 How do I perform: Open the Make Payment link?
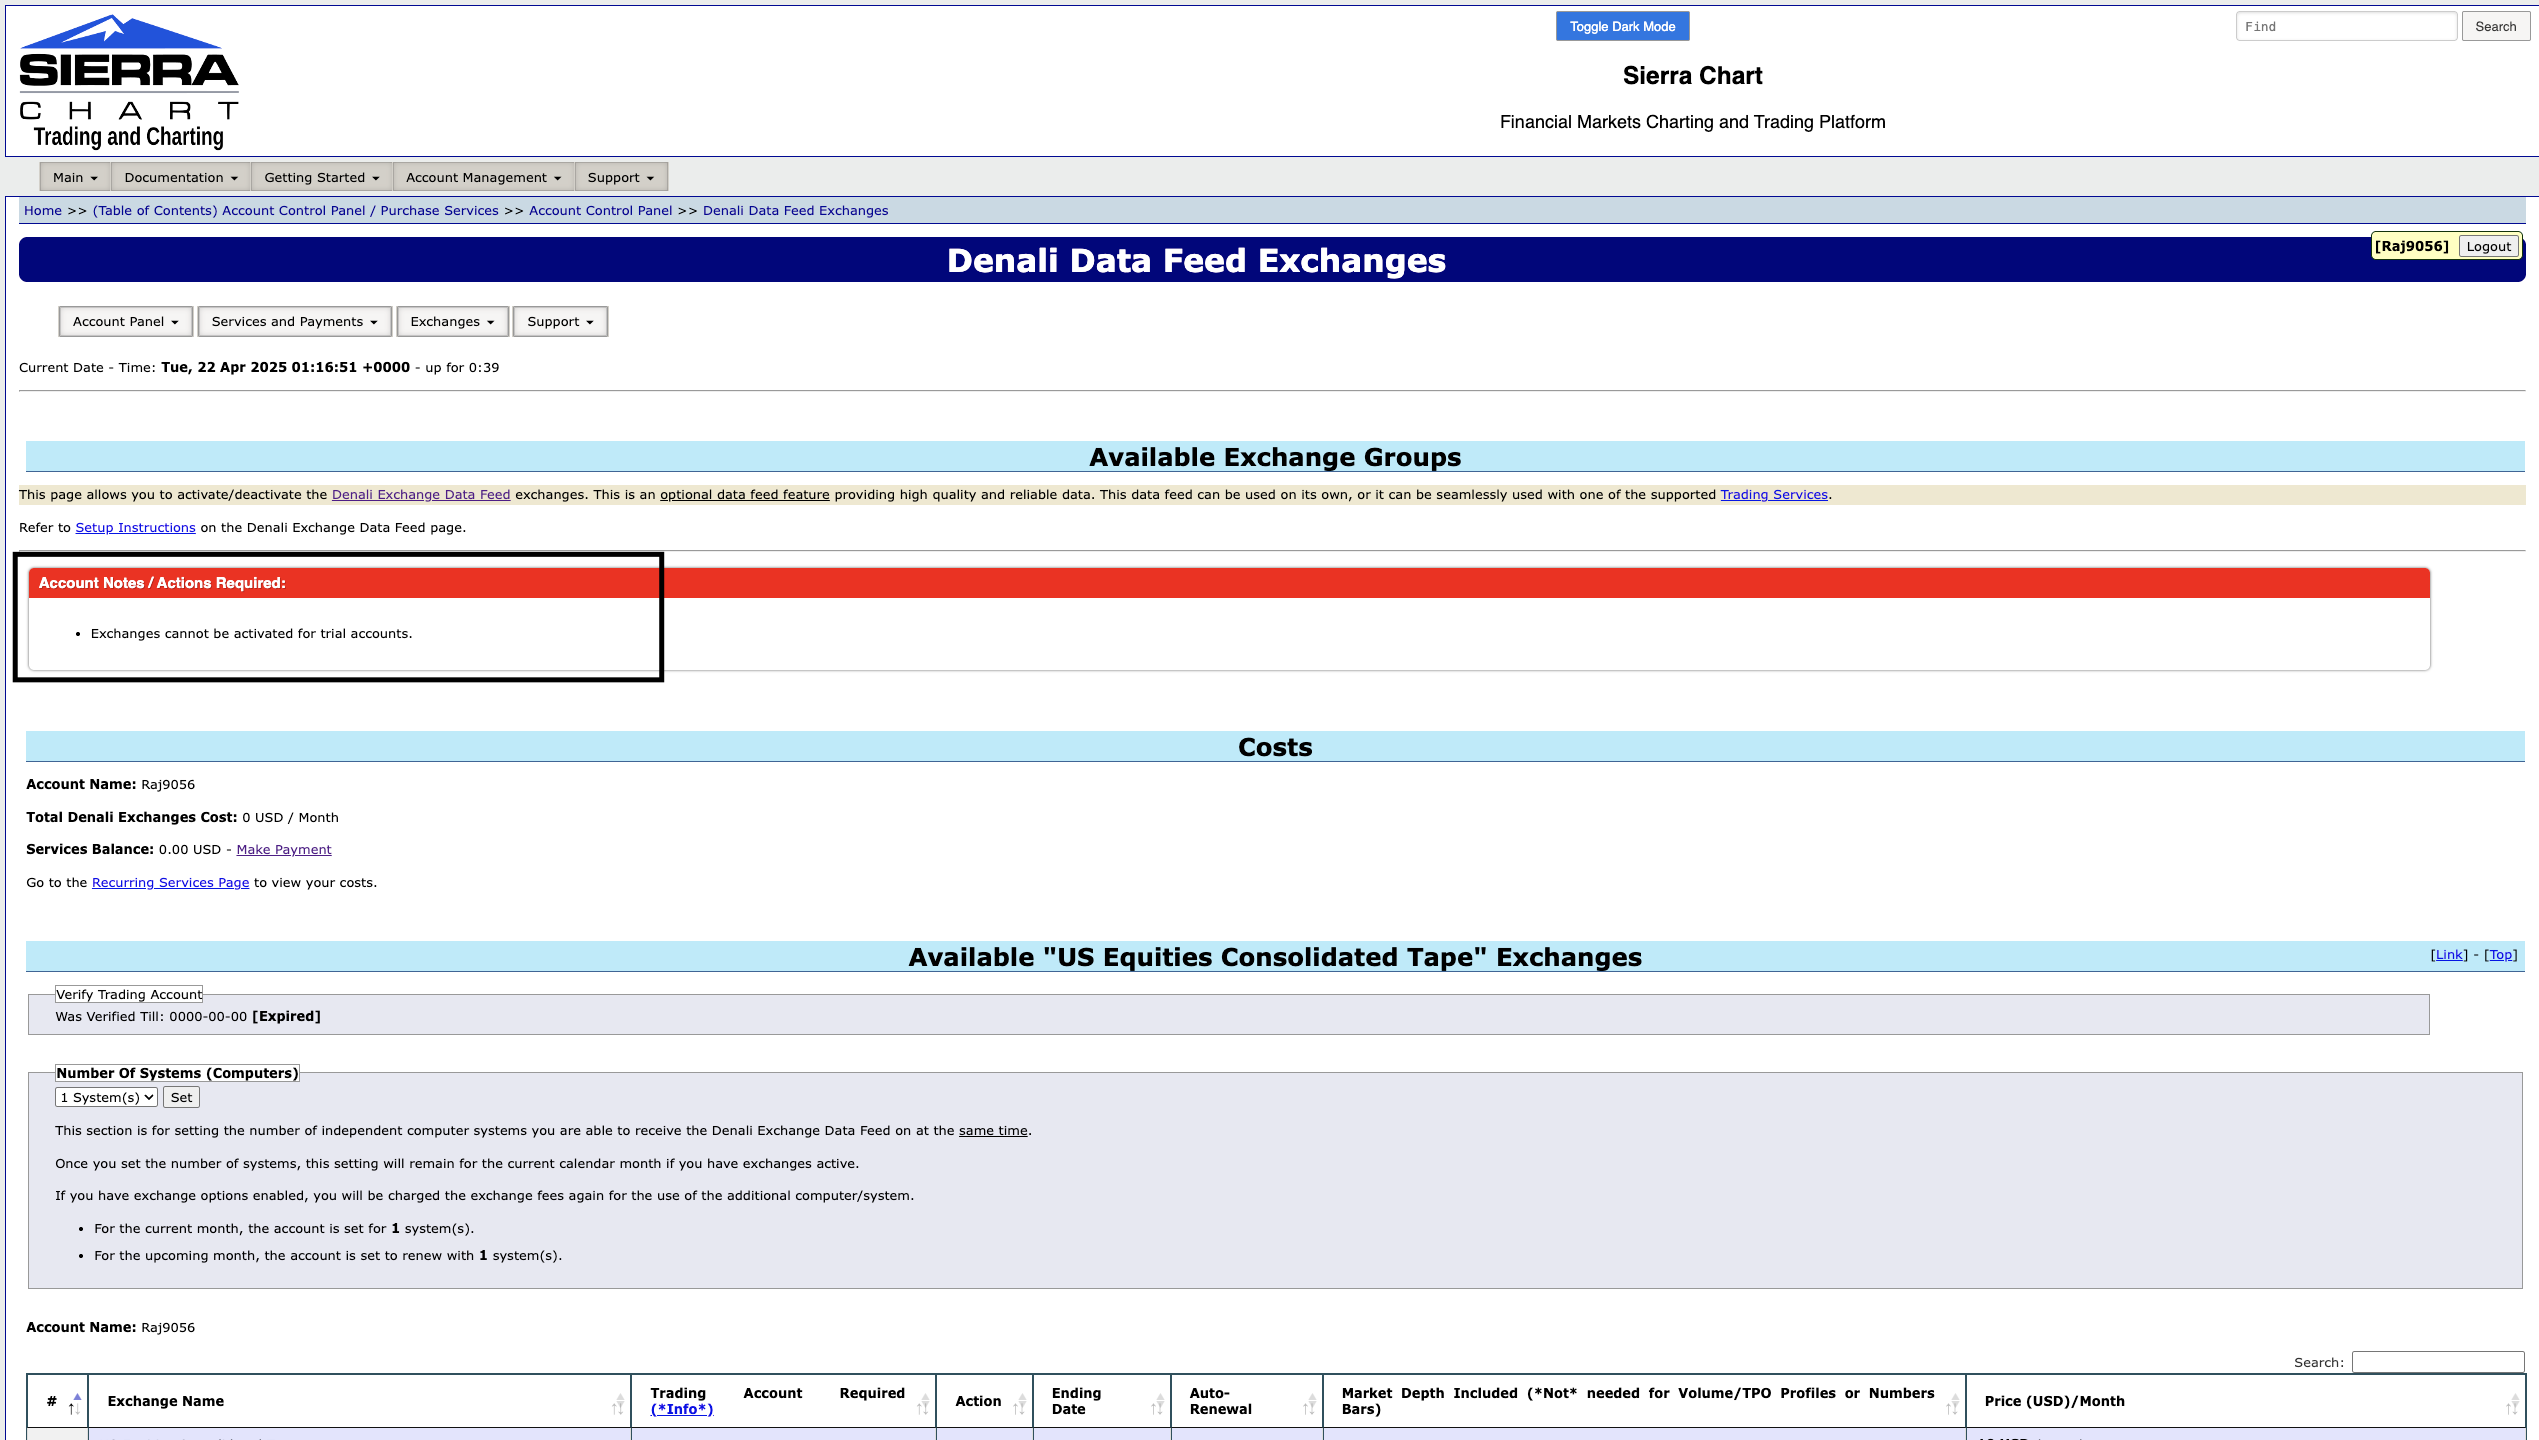(283, 849)
